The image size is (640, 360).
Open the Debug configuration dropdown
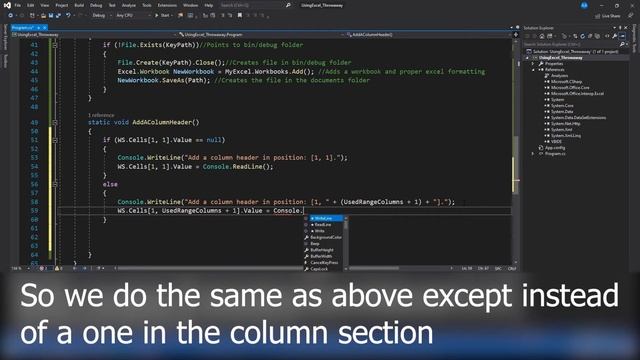(x=101, y=16)
